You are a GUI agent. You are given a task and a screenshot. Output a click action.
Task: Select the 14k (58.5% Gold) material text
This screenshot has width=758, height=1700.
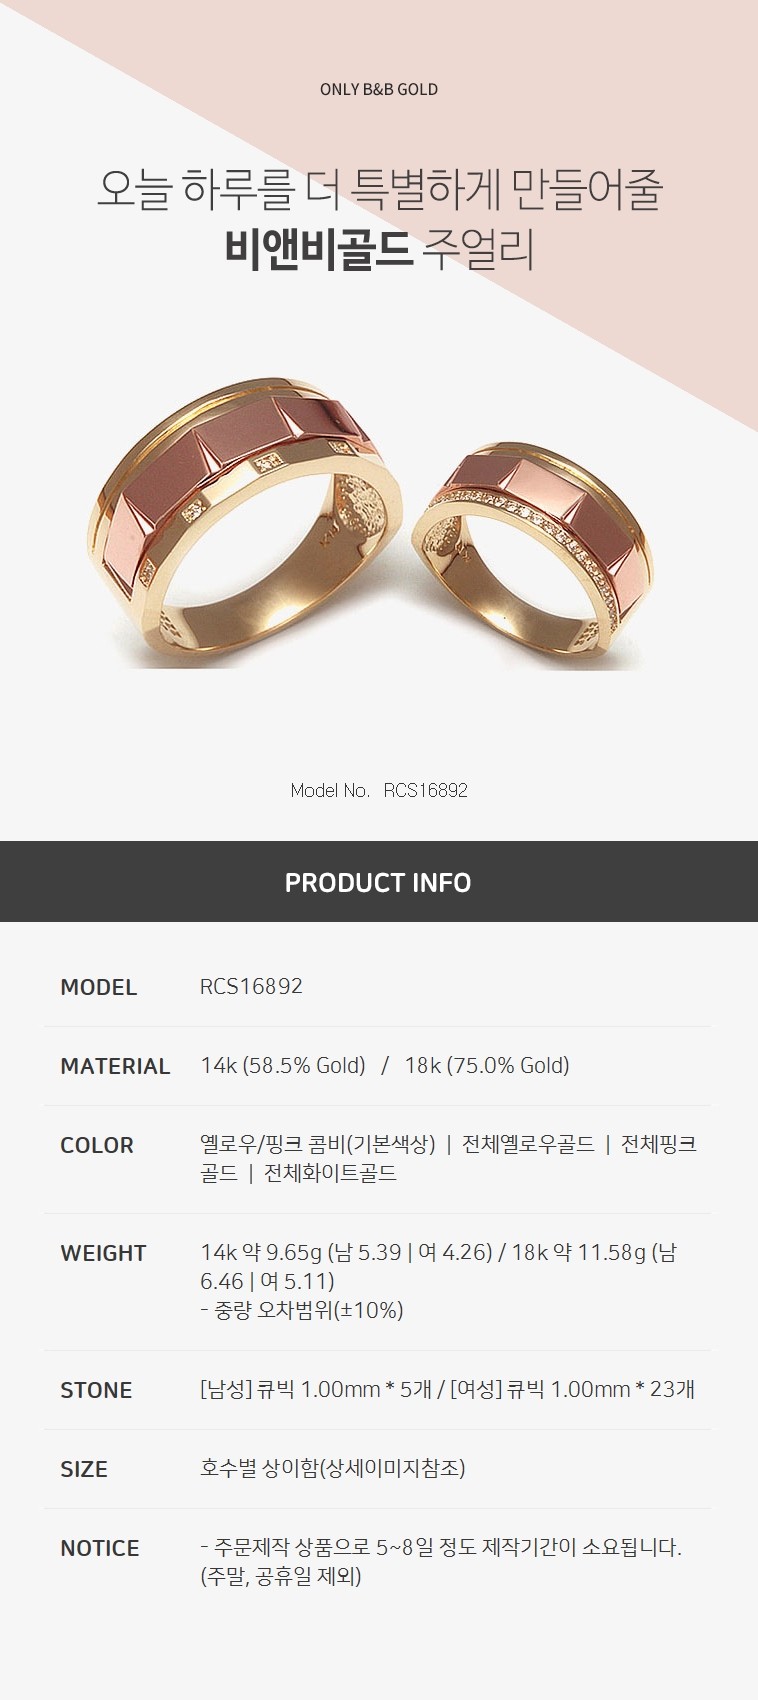[283, 1065]
